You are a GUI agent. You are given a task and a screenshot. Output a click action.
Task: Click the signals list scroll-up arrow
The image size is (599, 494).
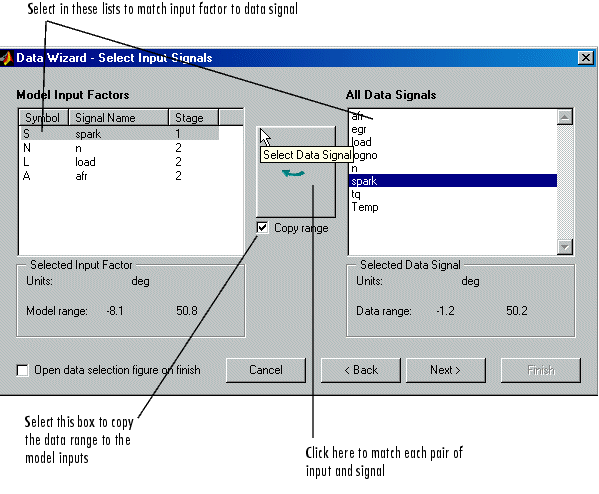coord(565,117)
